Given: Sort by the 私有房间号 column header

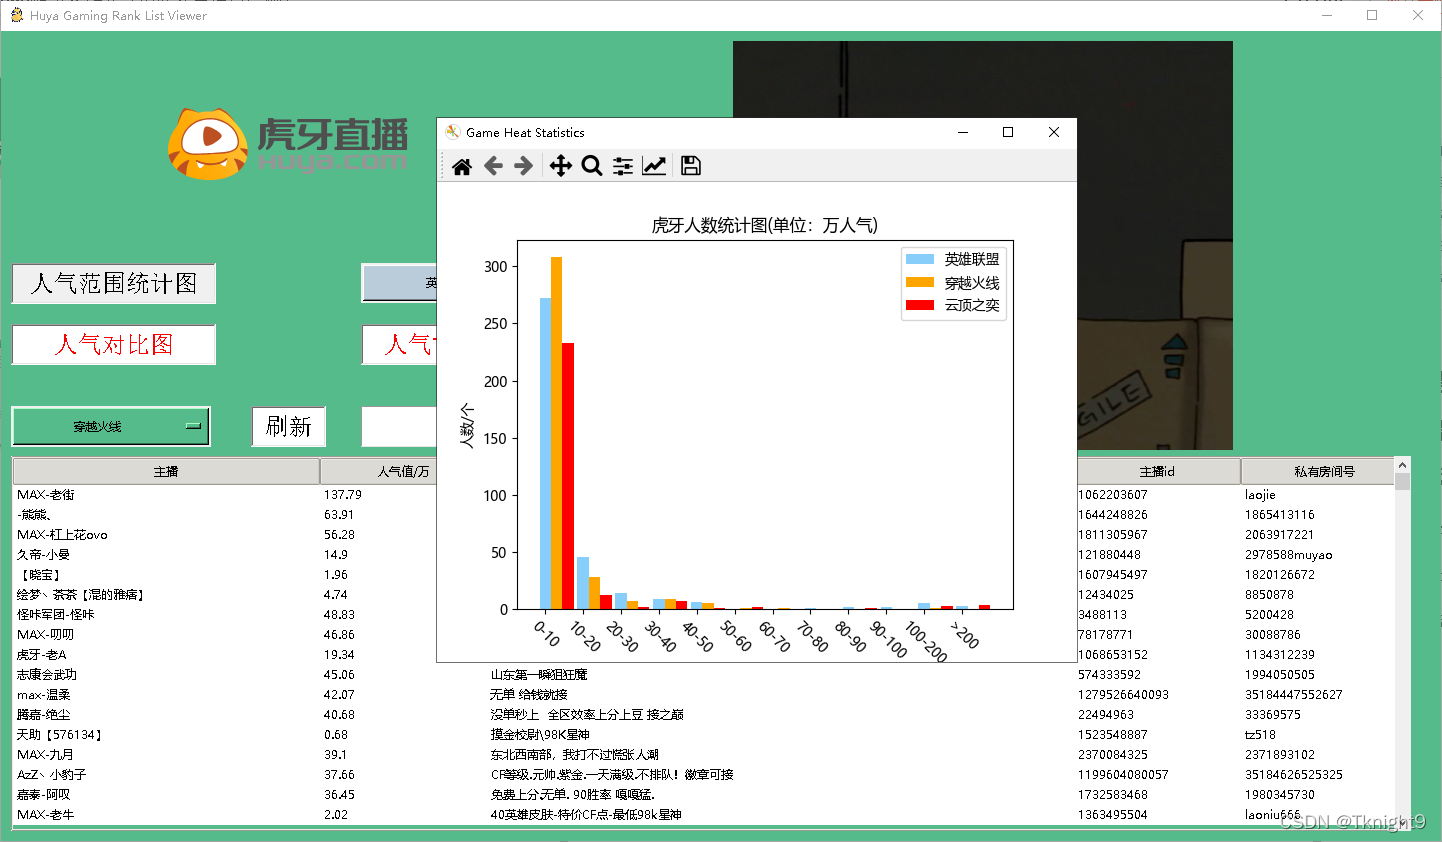Looking at the screenshot, I should [1318, 471].
